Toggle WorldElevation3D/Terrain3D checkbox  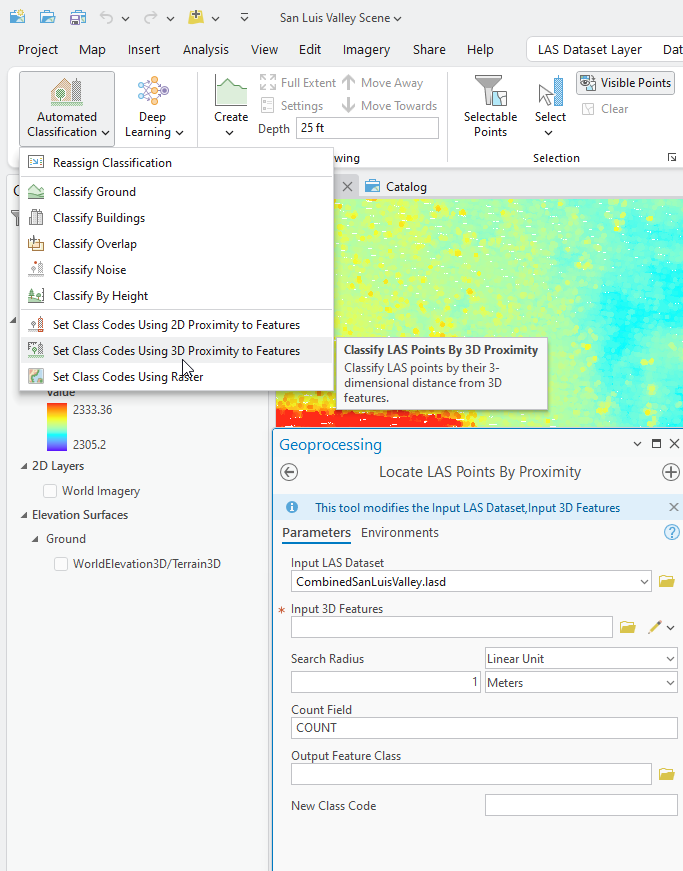pos(61,564)
